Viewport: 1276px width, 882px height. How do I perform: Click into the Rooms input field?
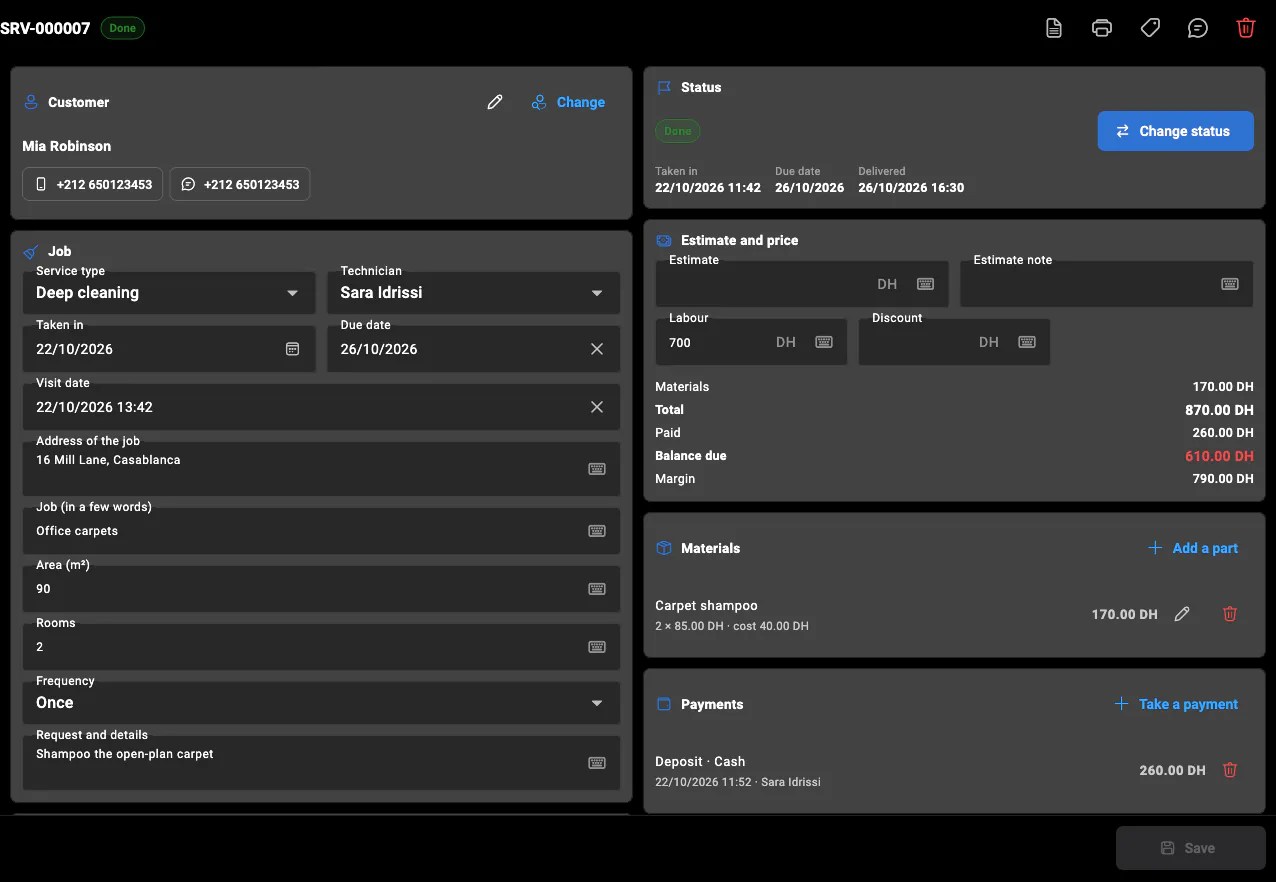(x=321, y=647)
